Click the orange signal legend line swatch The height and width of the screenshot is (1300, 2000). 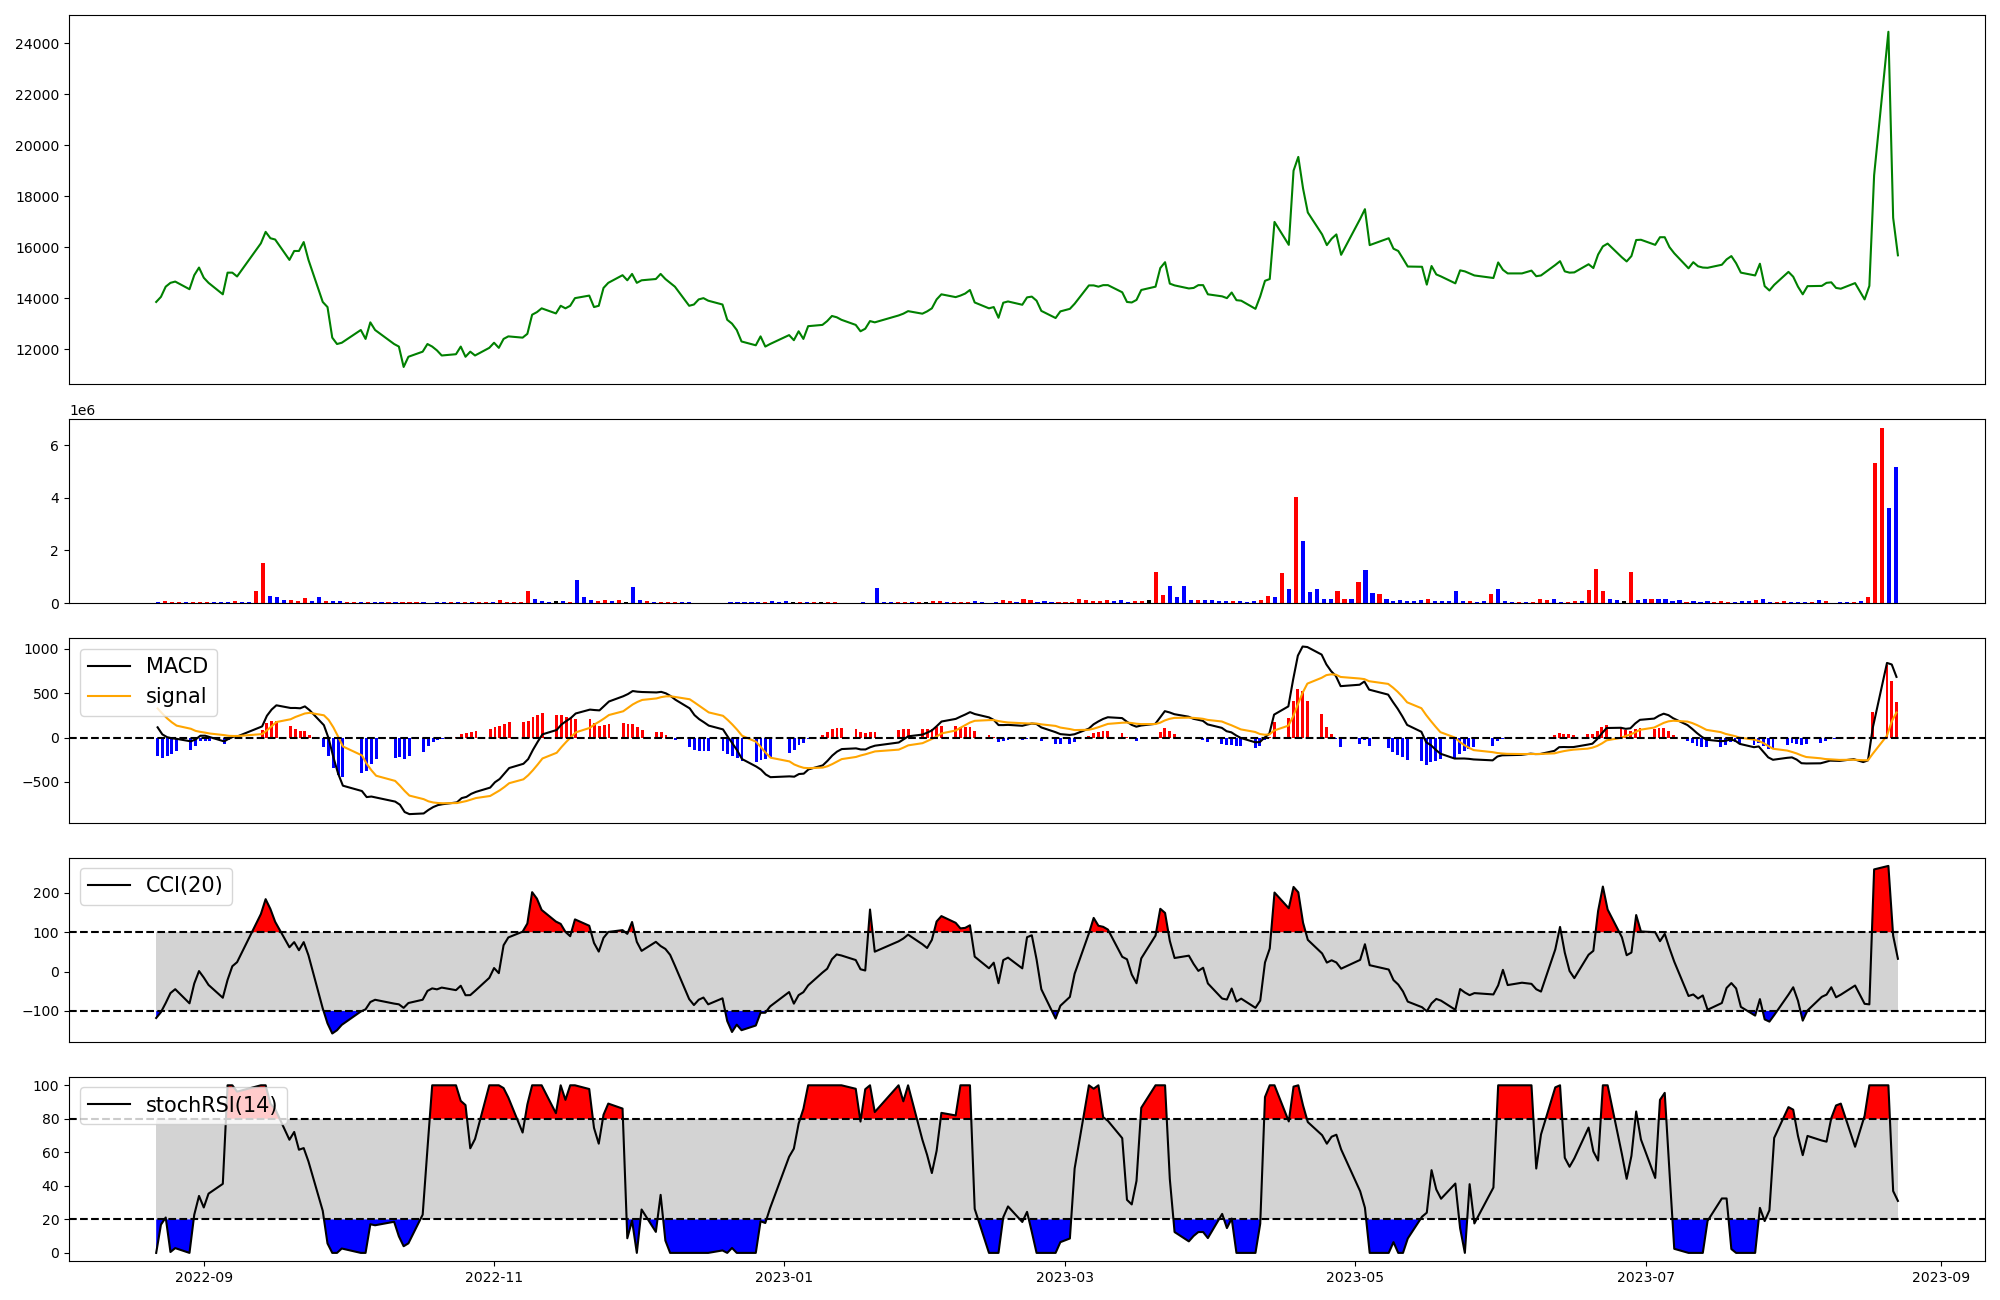tap(109, 697)
